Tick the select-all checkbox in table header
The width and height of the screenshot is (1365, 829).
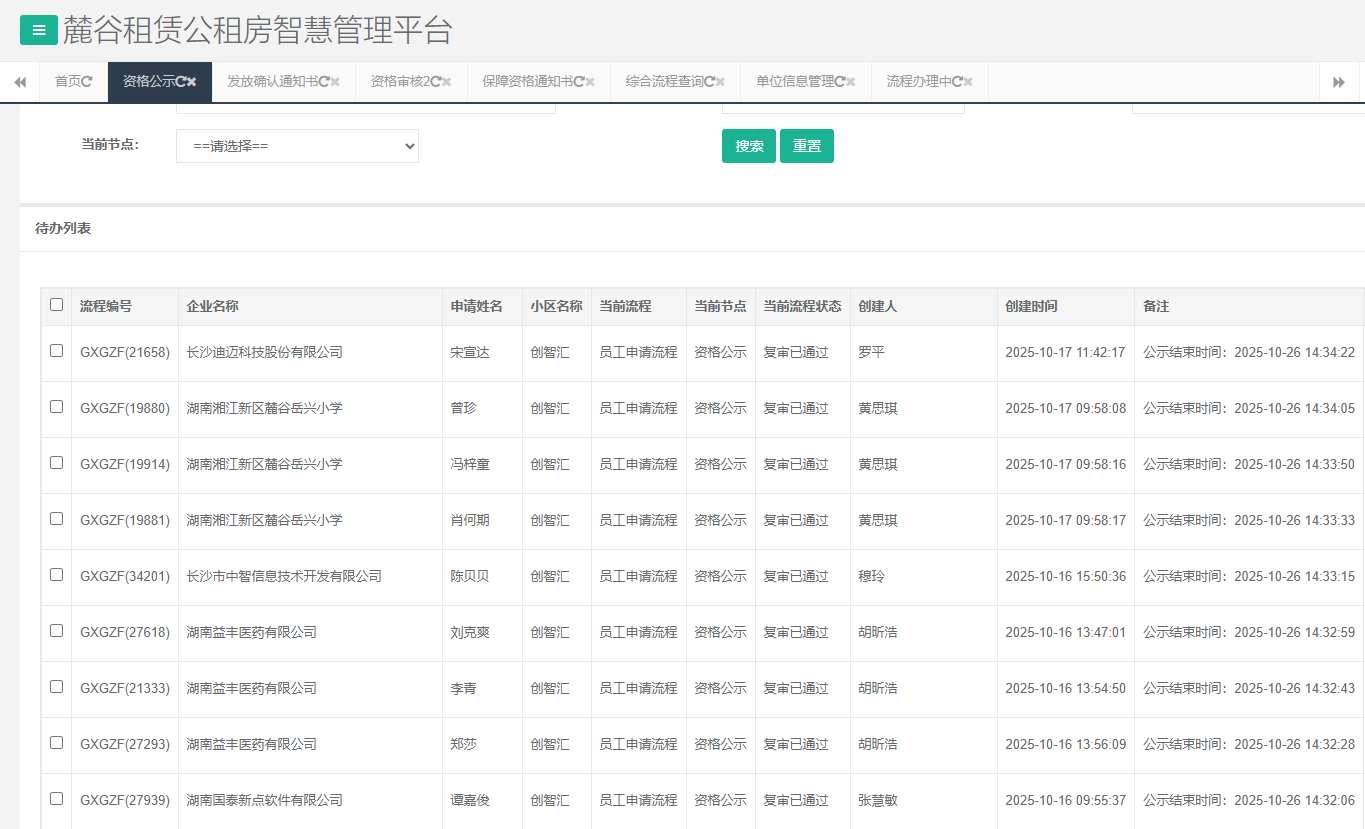pos(56,305)
